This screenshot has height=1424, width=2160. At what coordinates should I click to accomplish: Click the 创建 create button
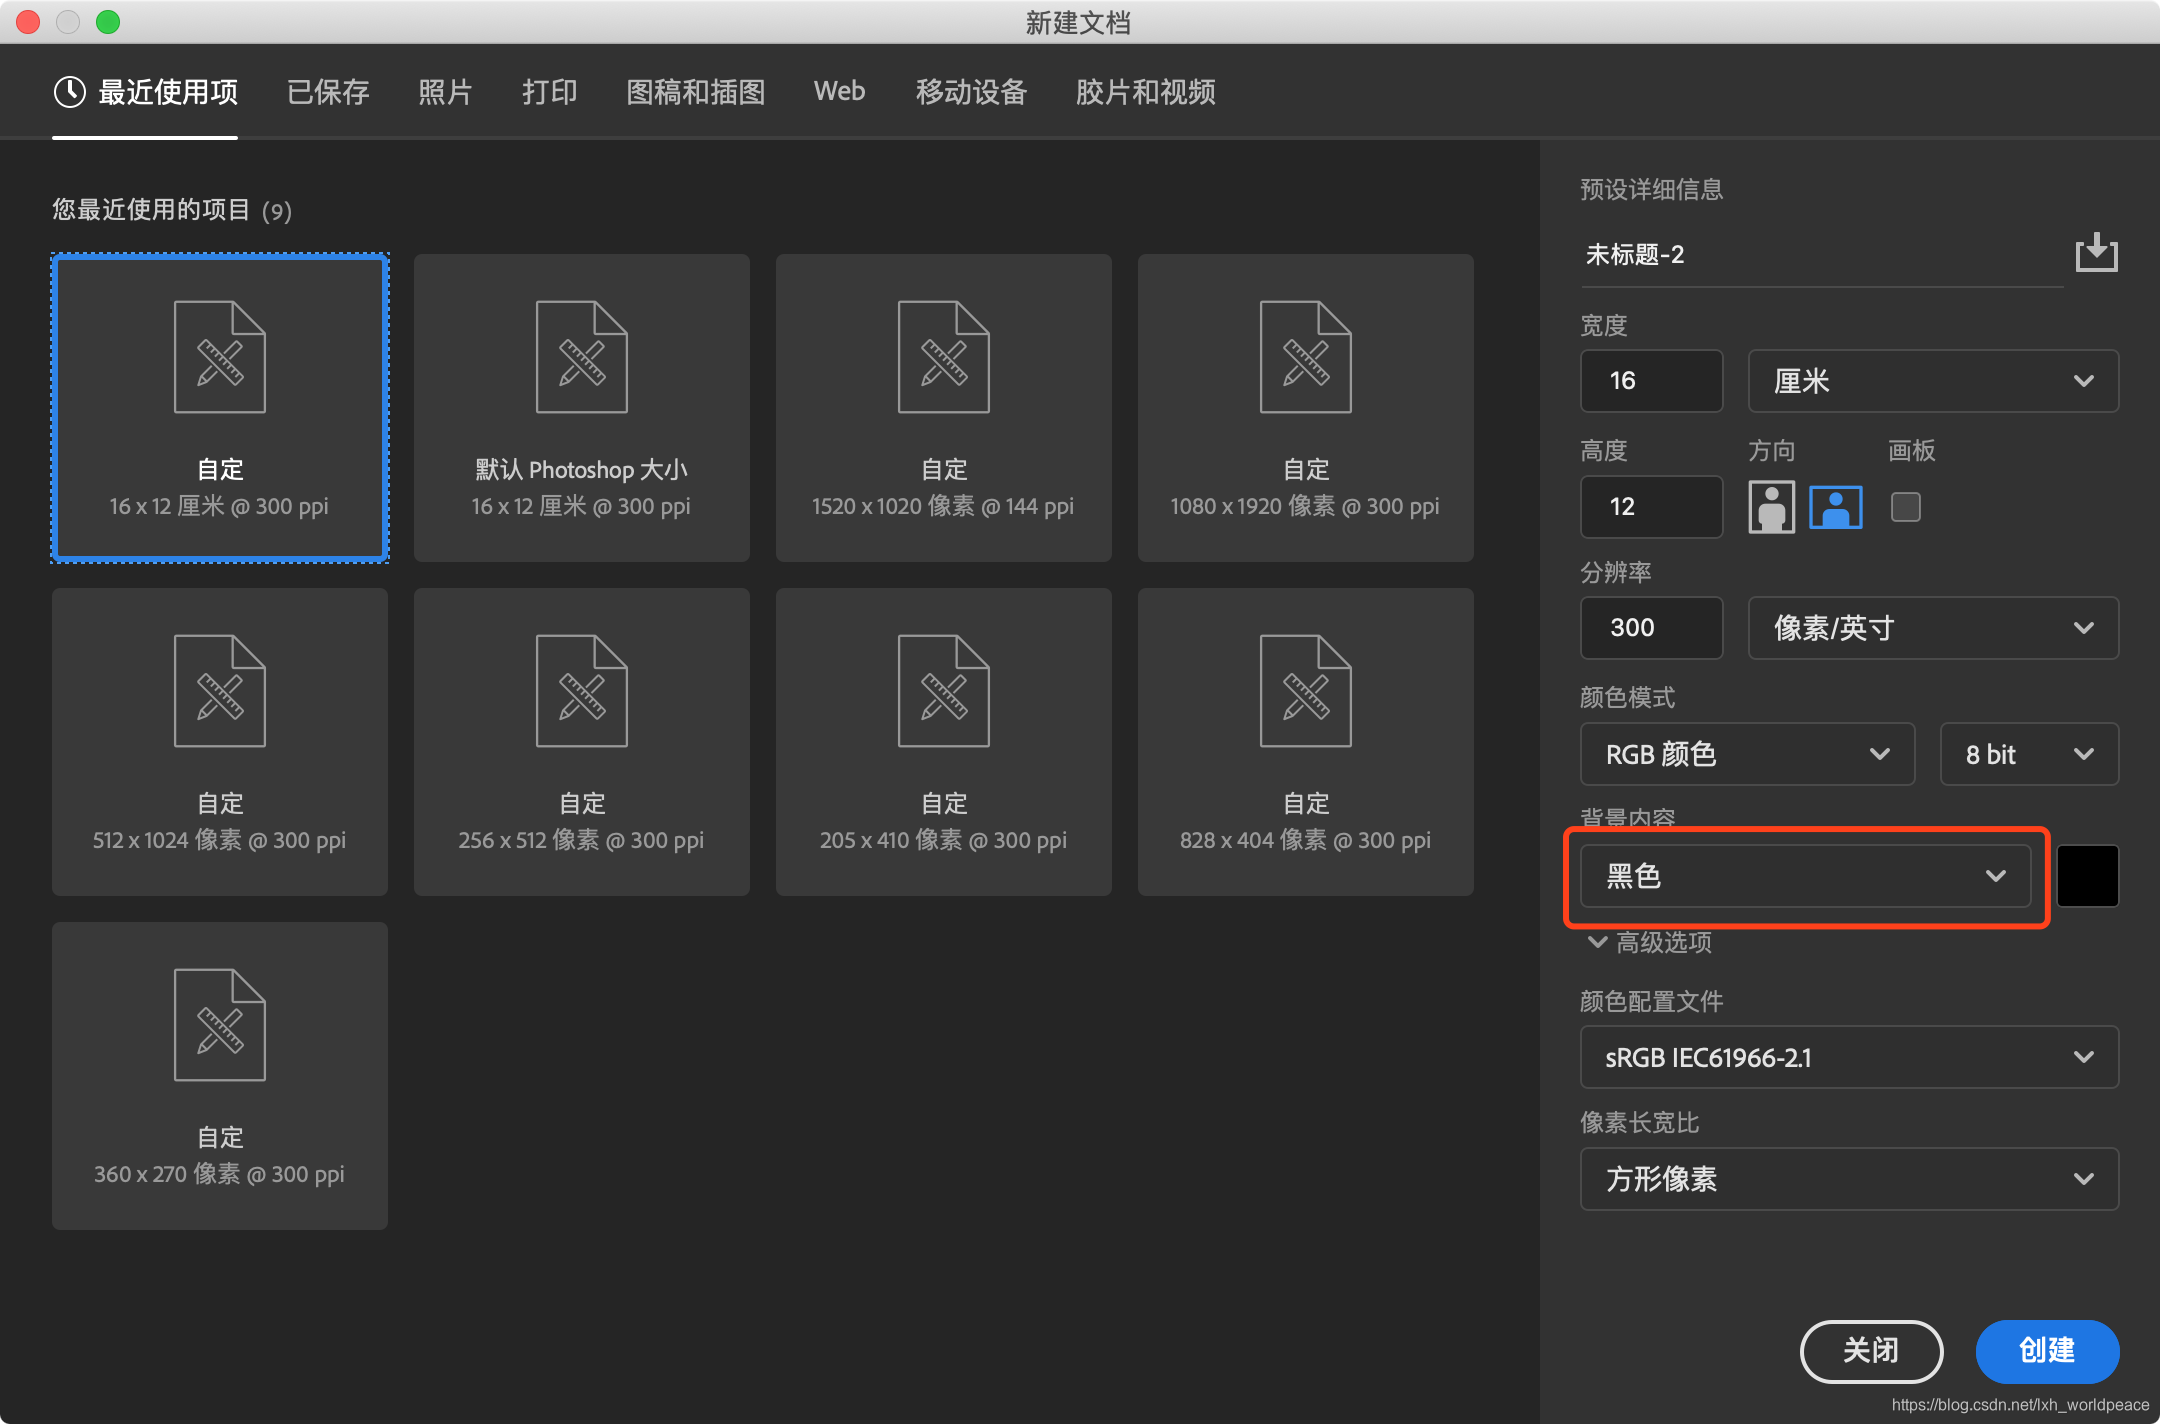point(2047,1351)
